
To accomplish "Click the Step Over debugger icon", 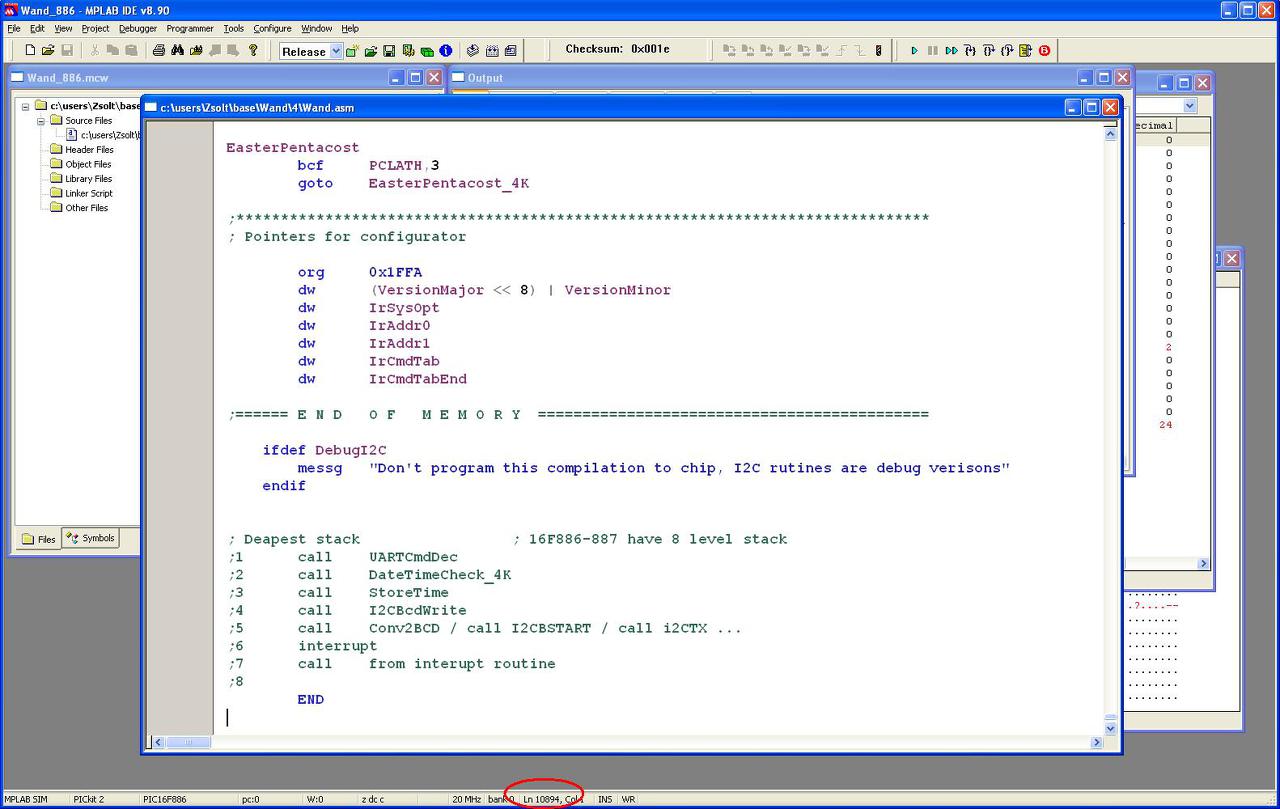I will [x=988, y=50].
